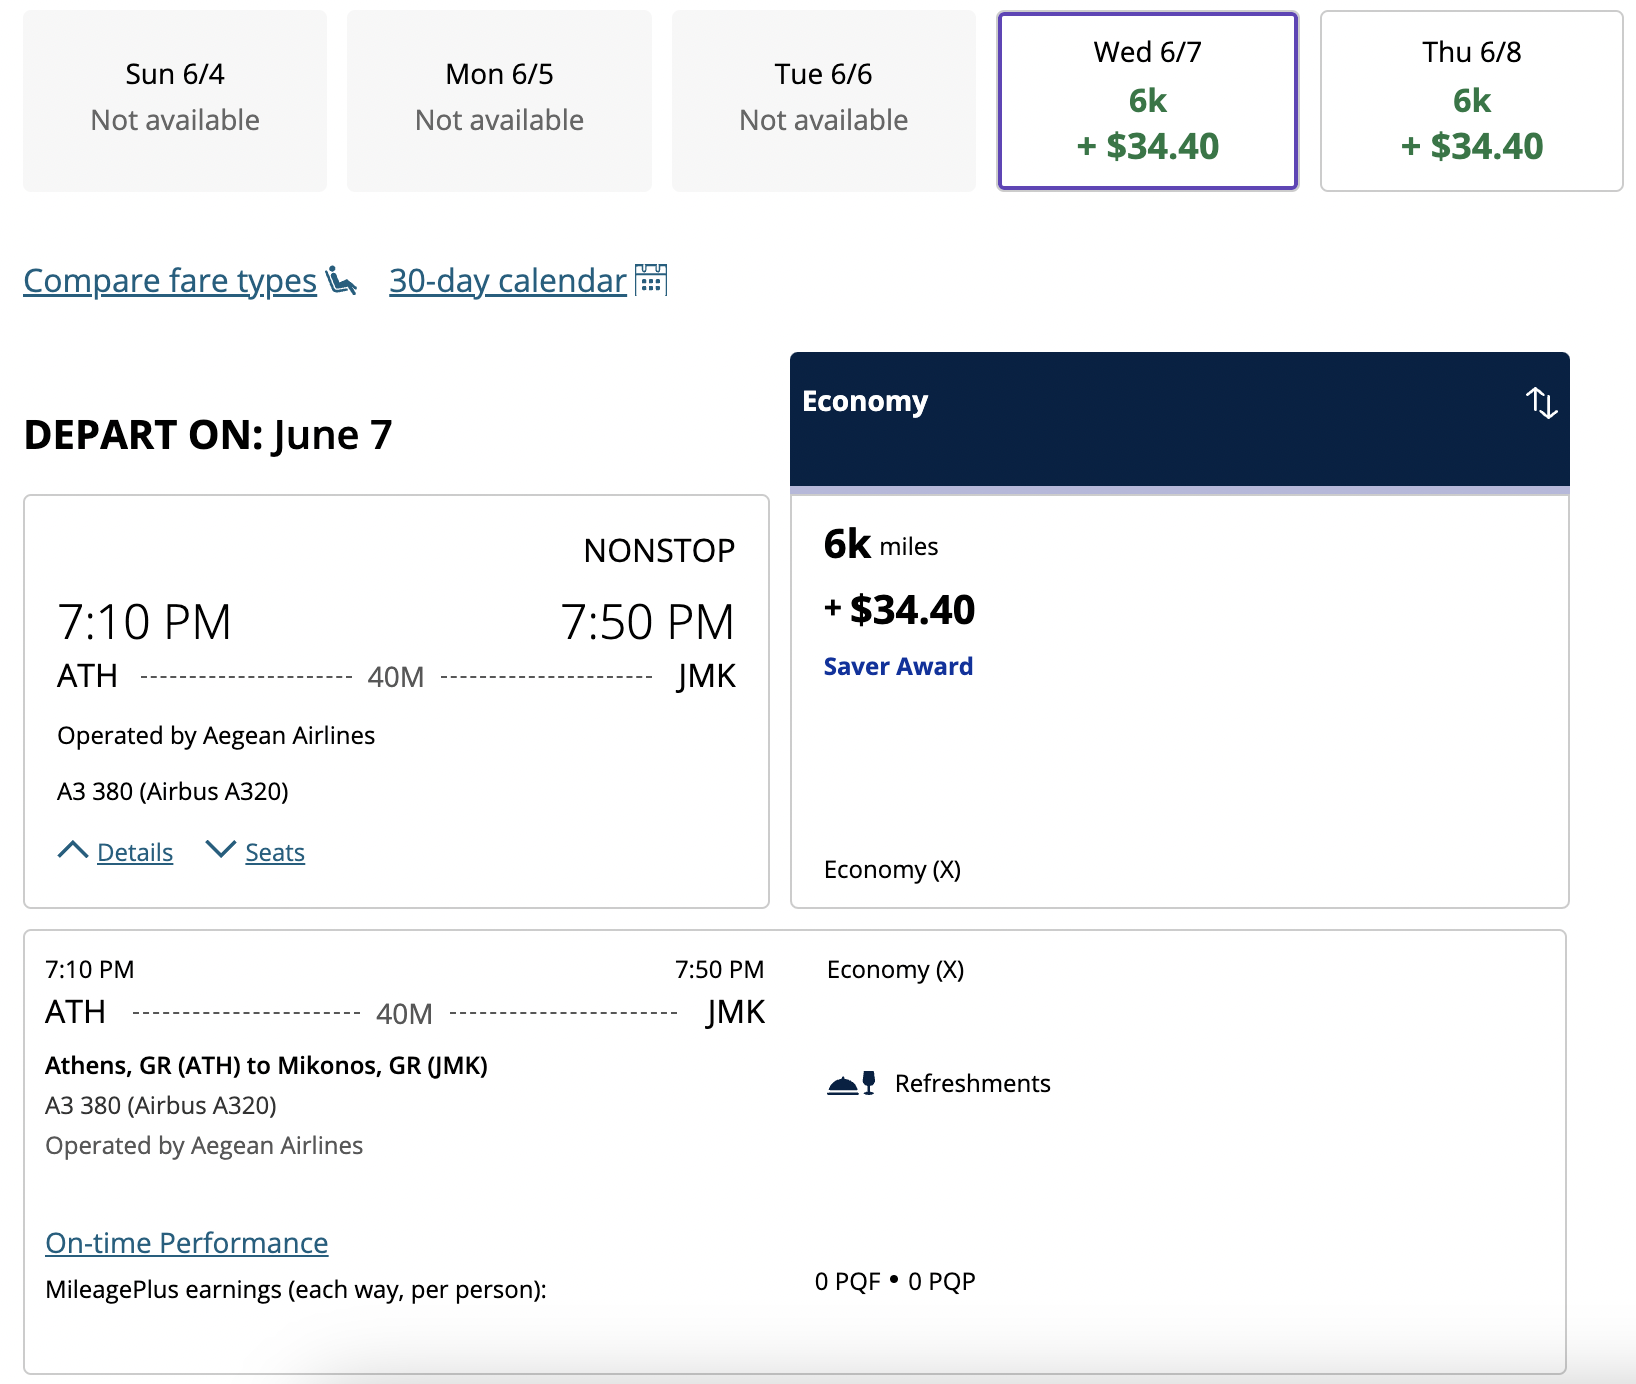The image size is (1636, 1384).
Task: Select the Sun 6/4 unavailable date
Action: pos(175,100)
